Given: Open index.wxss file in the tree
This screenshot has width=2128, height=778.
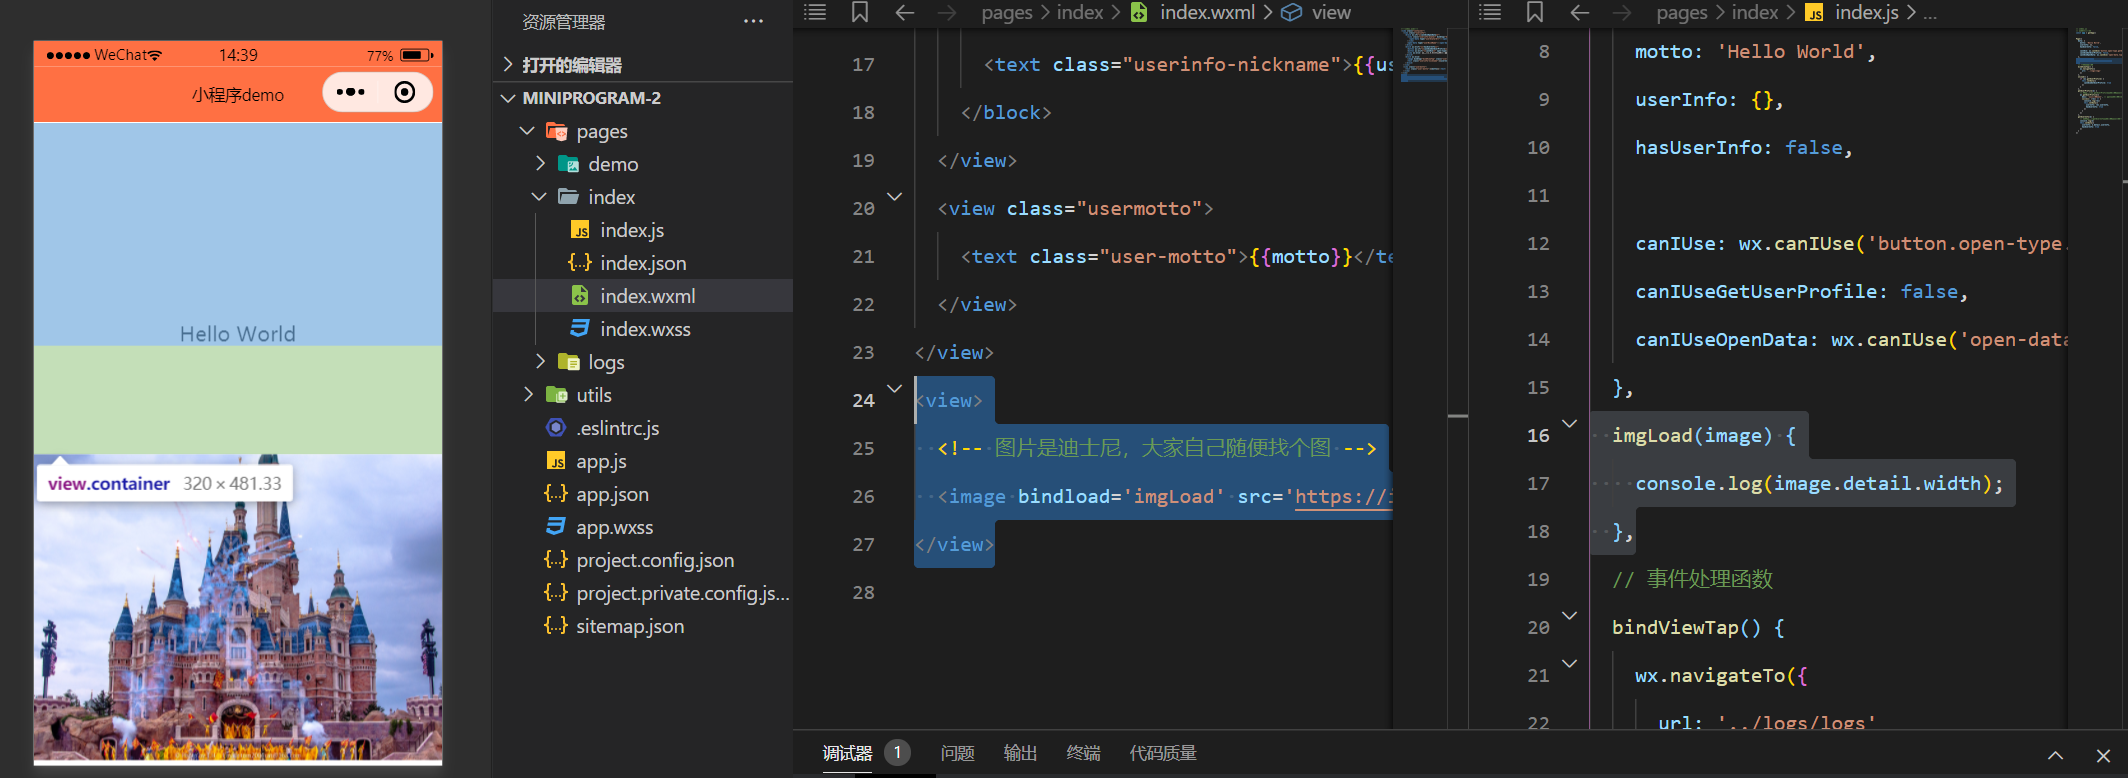Looking at the screenshot, I should pos(643,329).
